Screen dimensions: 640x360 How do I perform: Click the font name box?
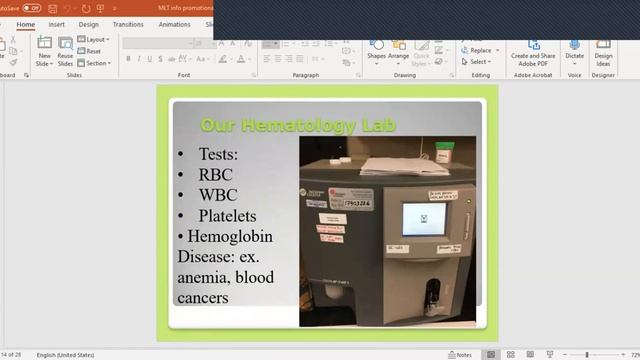[x=157, y=43]
